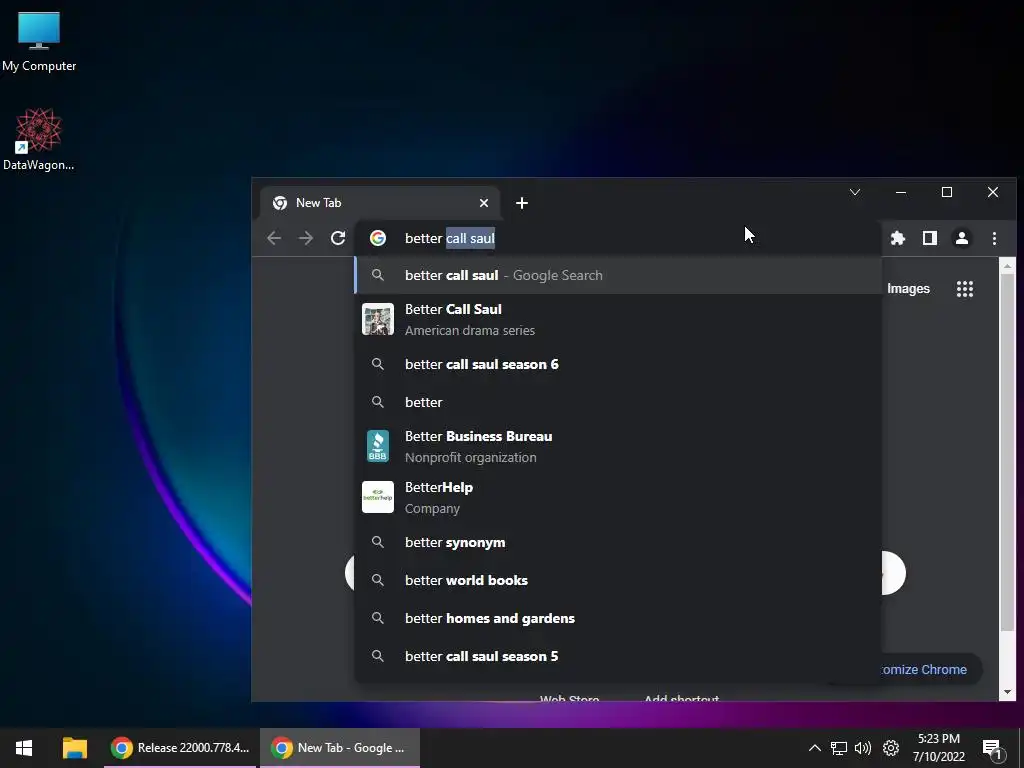Open File Explorer from taskbar
The image size is (1024, 768).
pos(74,748)
